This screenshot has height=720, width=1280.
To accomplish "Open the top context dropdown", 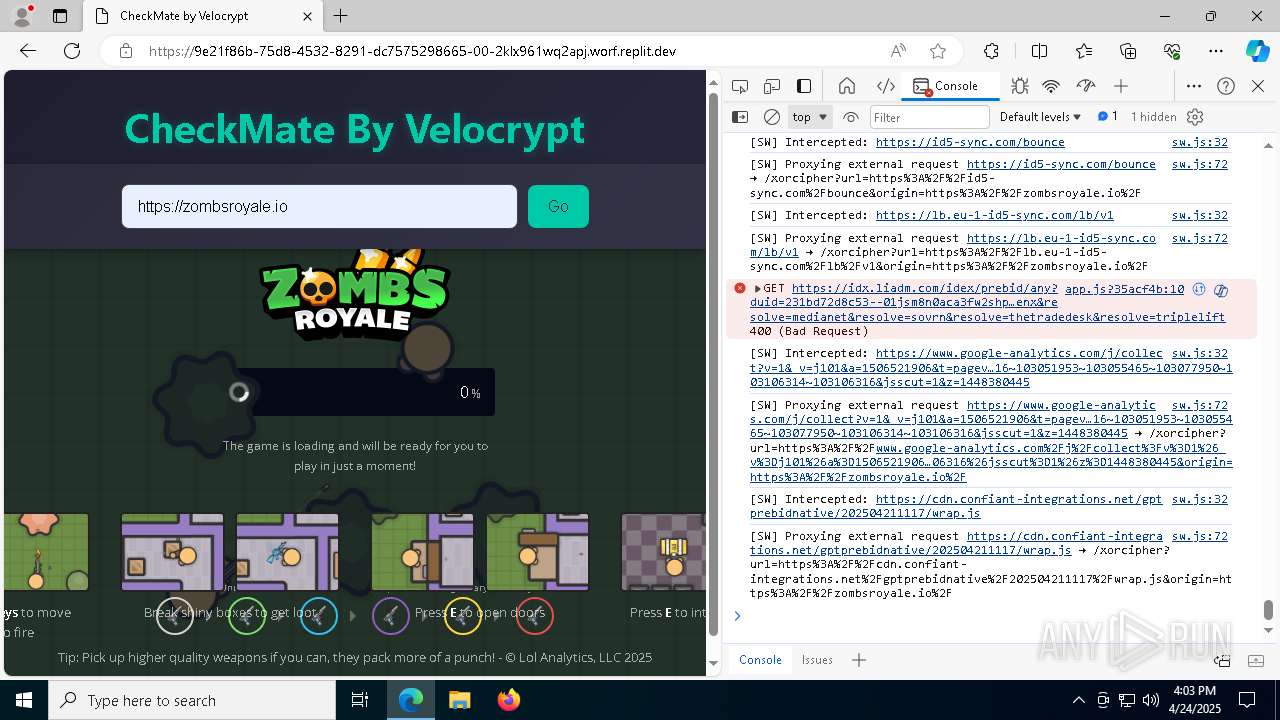I will [810, 117].
